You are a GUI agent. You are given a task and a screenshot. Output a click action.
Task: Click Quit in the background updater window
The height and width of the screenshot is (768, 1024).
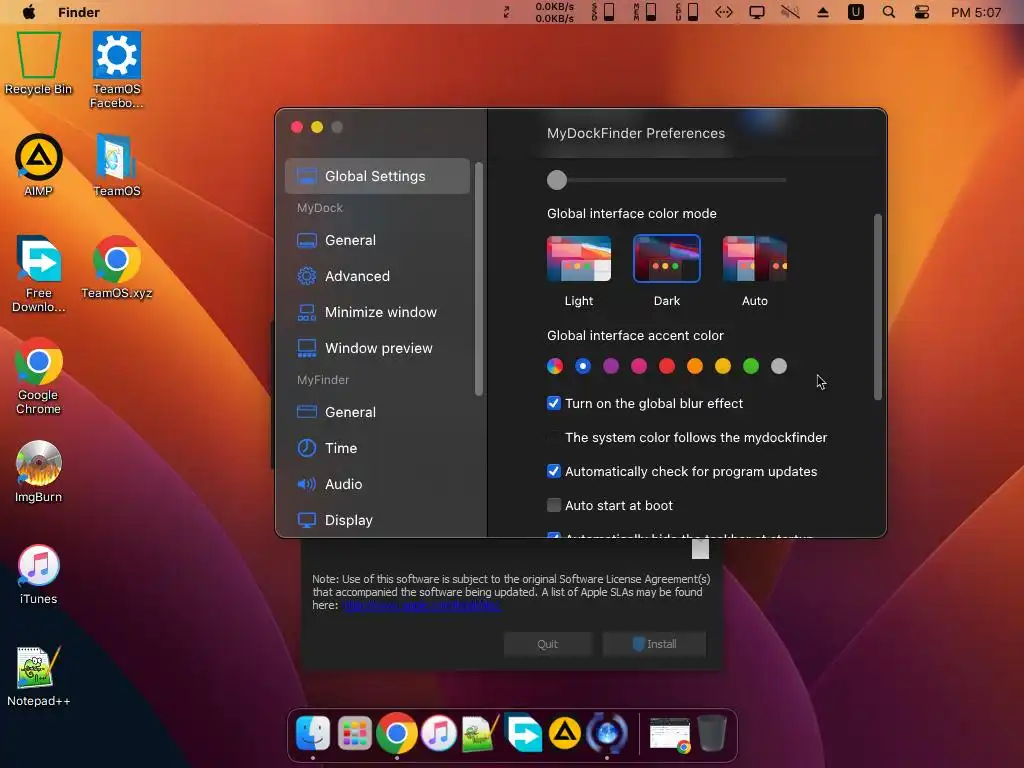point(547,644)
